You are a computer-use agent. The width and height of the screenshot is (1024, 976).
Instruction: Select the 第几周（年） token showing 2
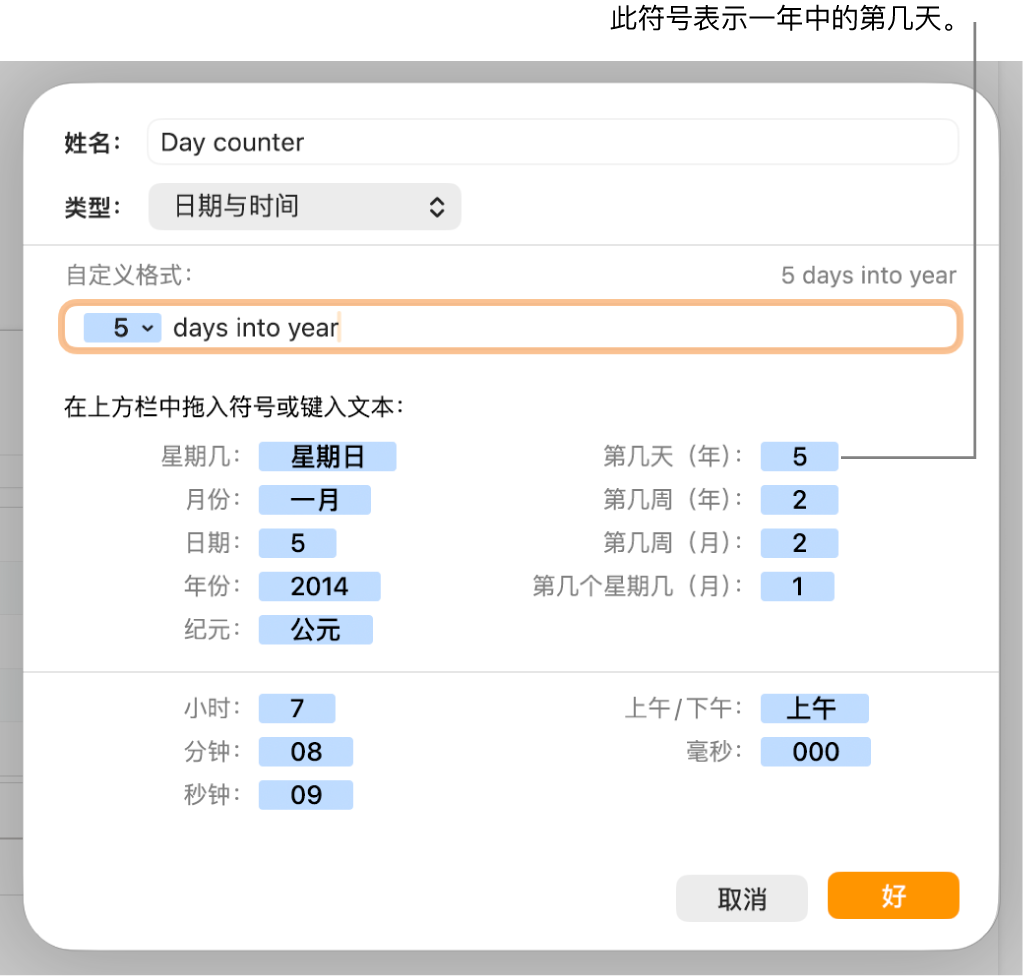point(799,499)
